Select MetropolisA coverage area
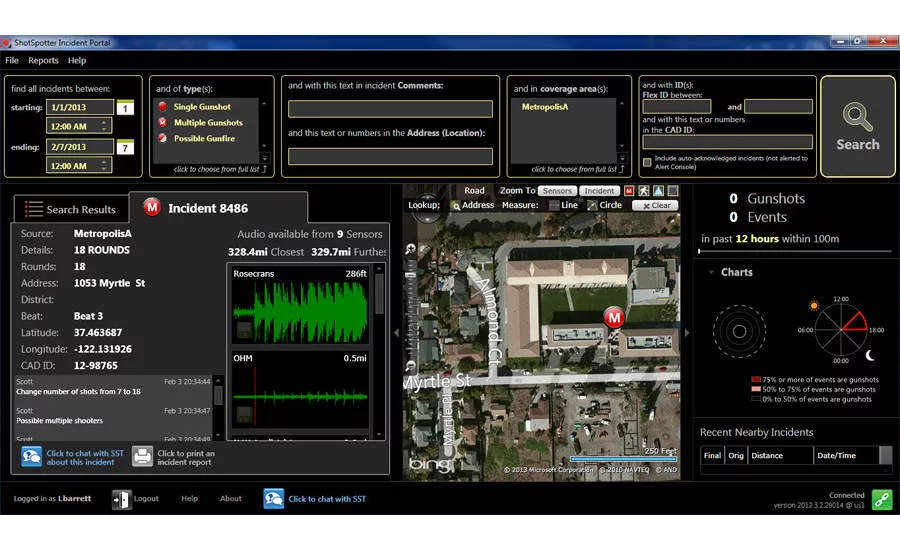 click(x=545, y=107)
